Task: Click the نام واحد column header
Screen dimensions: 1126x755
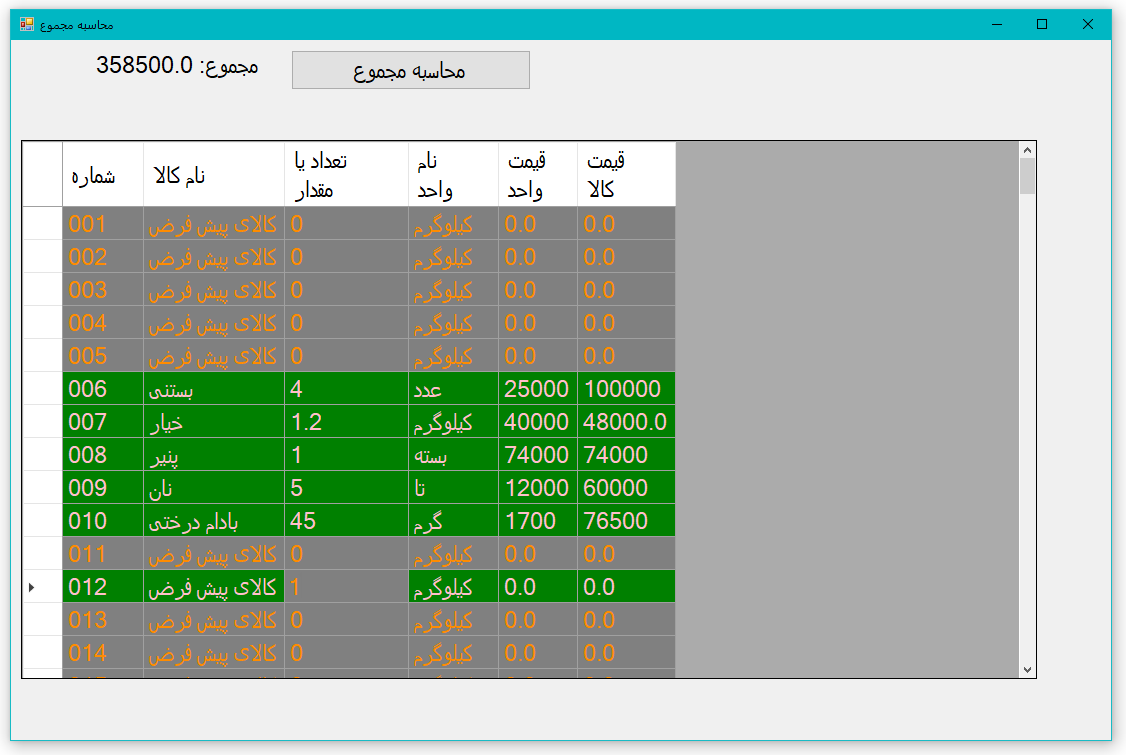Action: point(453,174)
